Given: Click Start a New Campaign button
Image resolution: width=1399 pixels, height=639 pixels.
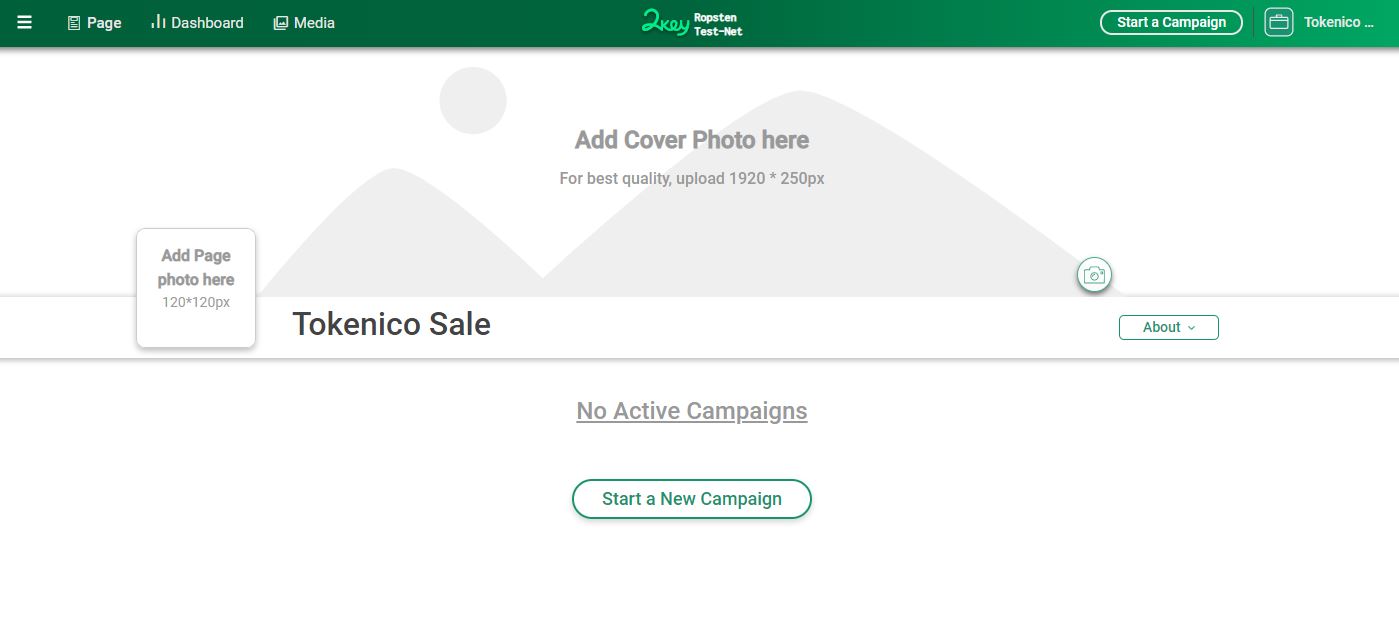Looking at the screenshot, I should [x=691, y=499].
